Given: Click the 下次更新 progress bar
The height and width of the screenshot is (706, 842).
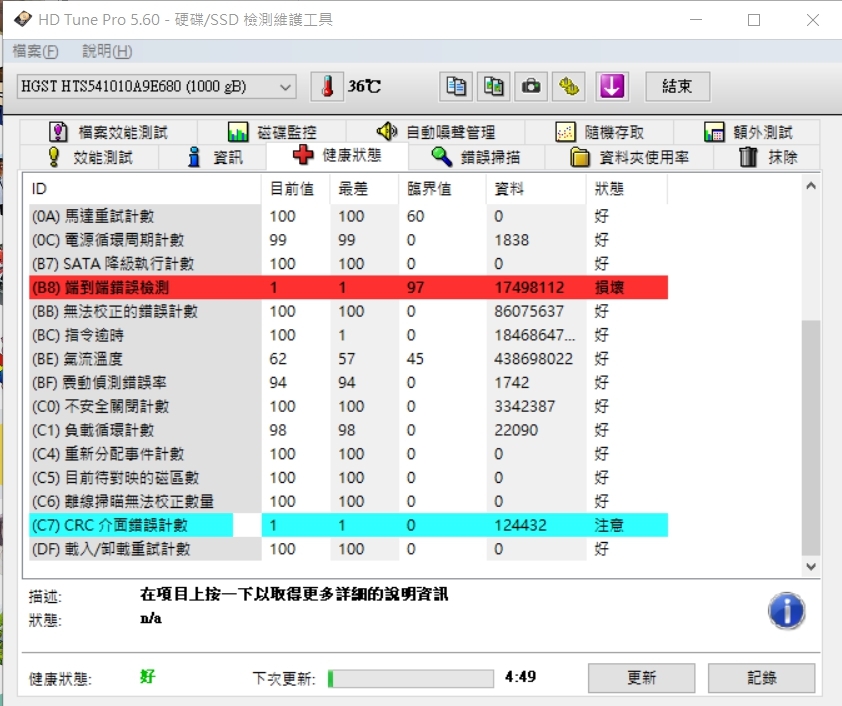Looking at the screenshot, I should tap(410, 679).
